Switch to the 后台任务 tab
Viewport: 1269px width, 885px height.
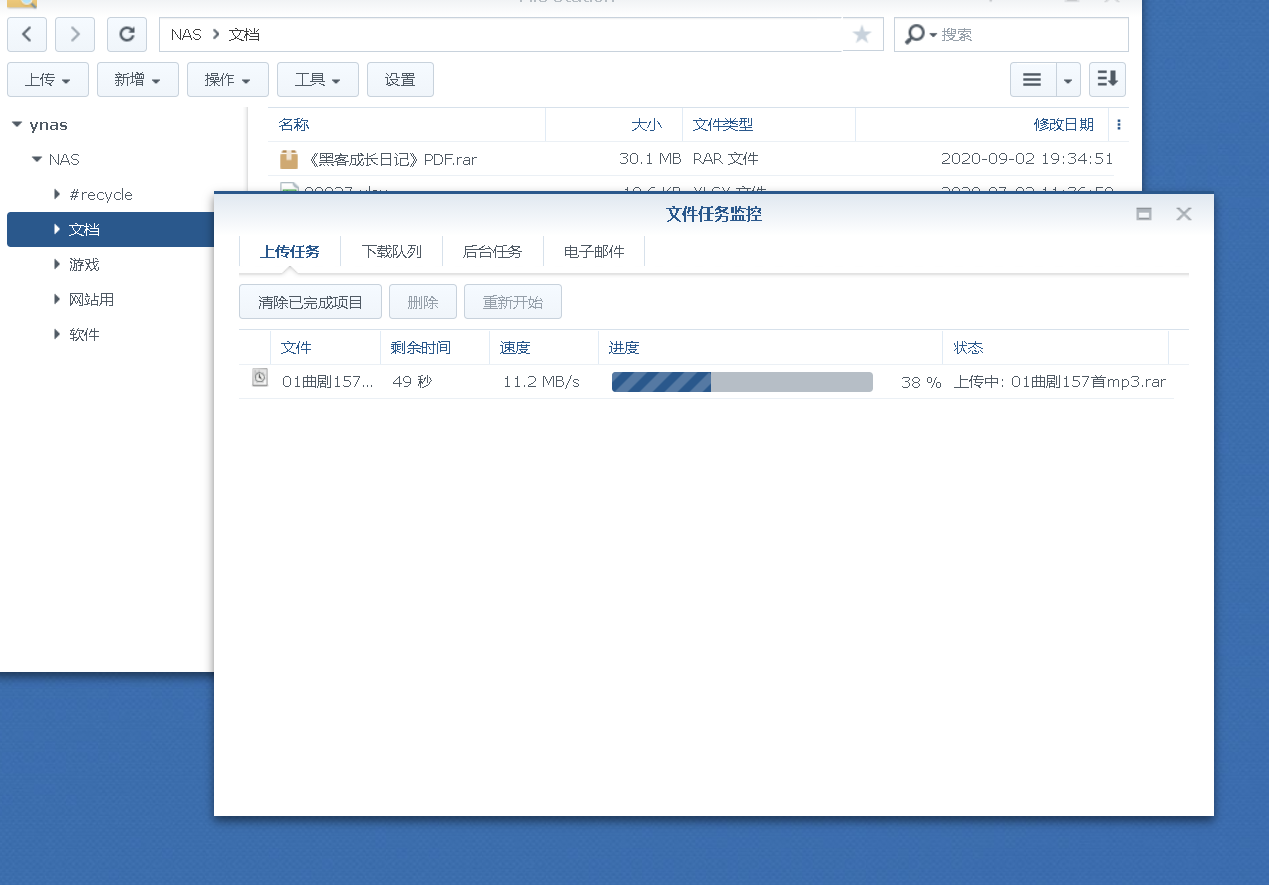tap(492, 251)
